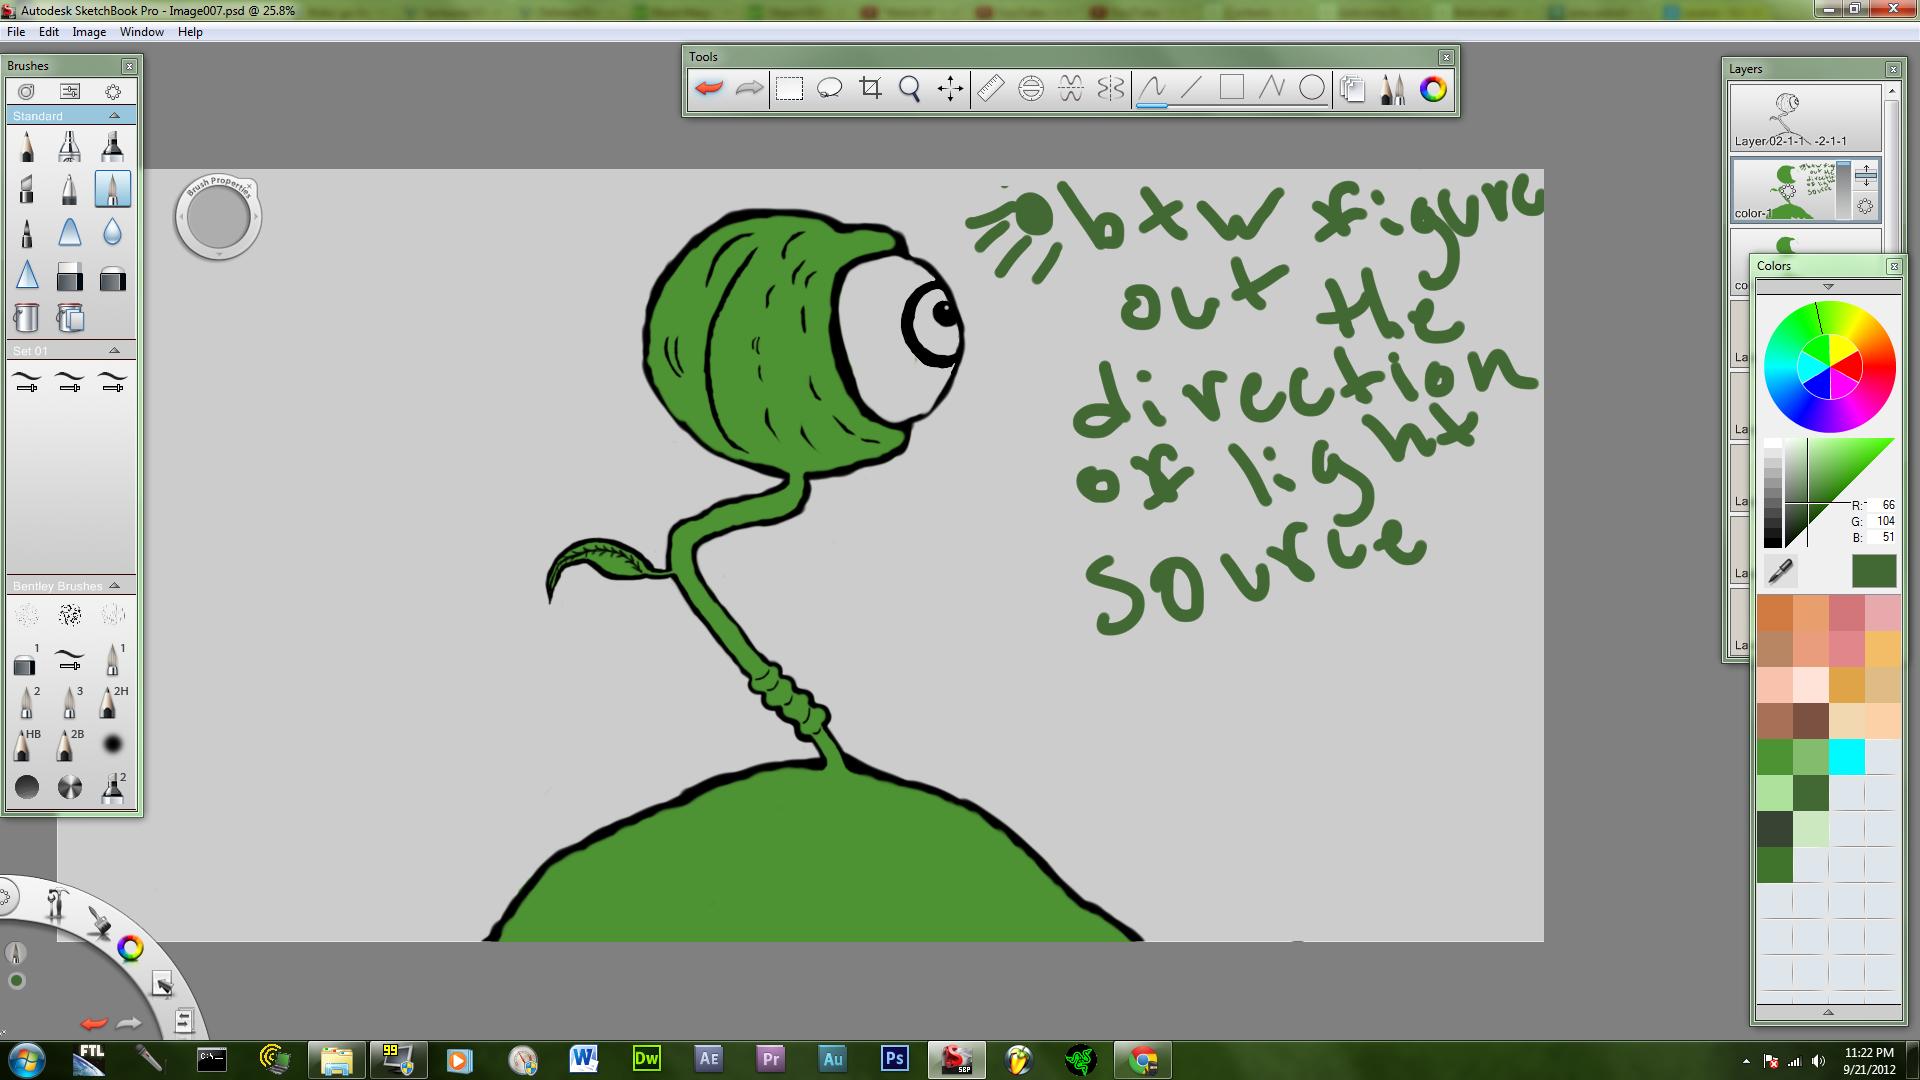This screenshot has height=1080, width=1920.
Task: Open the color-1 layer marking menu
Action: [x=1866, y=206]
